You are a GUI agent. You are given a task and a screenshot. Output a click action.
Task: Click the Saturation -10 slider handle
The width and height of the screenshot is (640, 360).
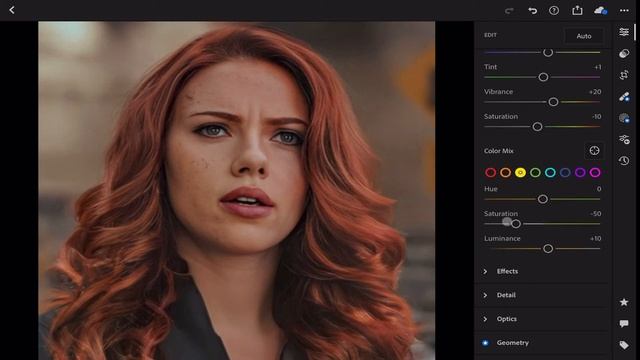(x=538, y=127)
